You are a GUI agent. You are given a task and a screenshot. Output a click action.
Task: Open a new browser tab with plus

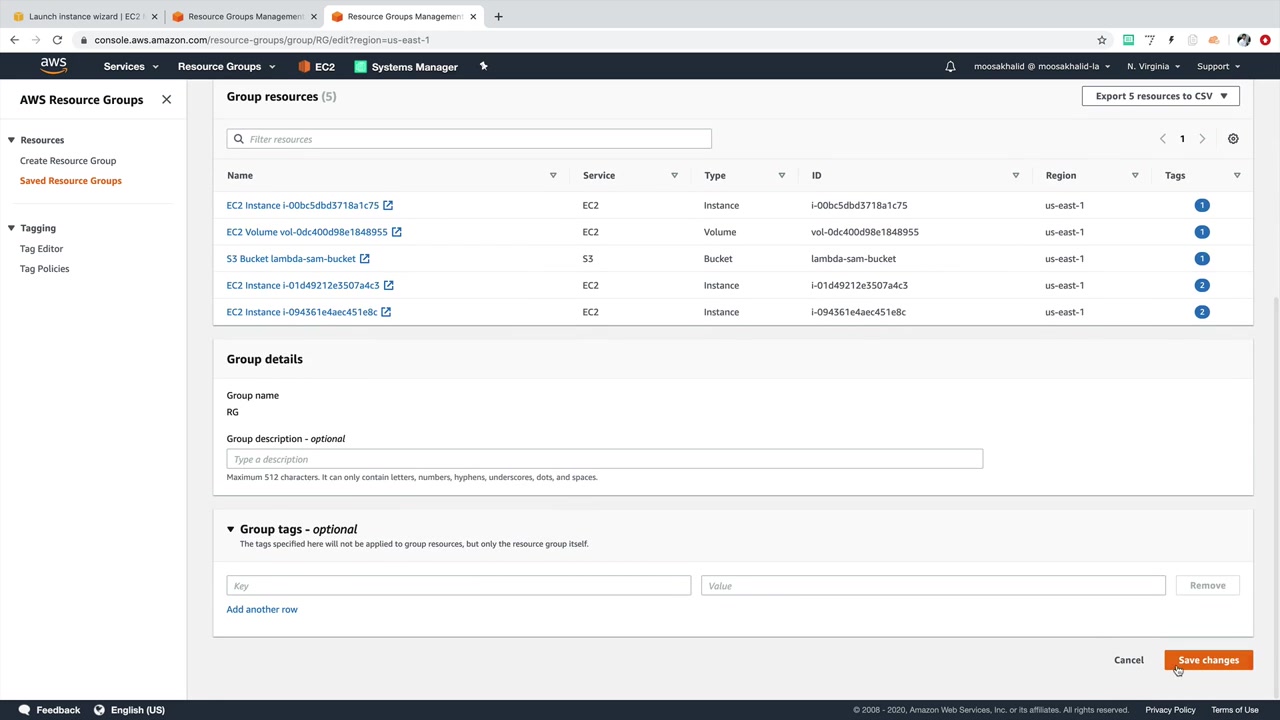(x=498, y=16)
